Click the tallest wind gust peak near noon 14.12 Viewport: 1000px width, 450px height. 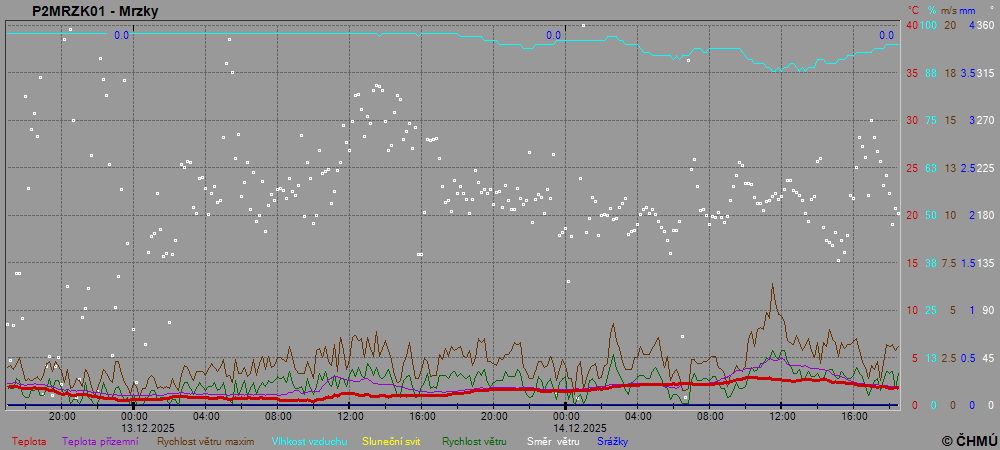772,285
